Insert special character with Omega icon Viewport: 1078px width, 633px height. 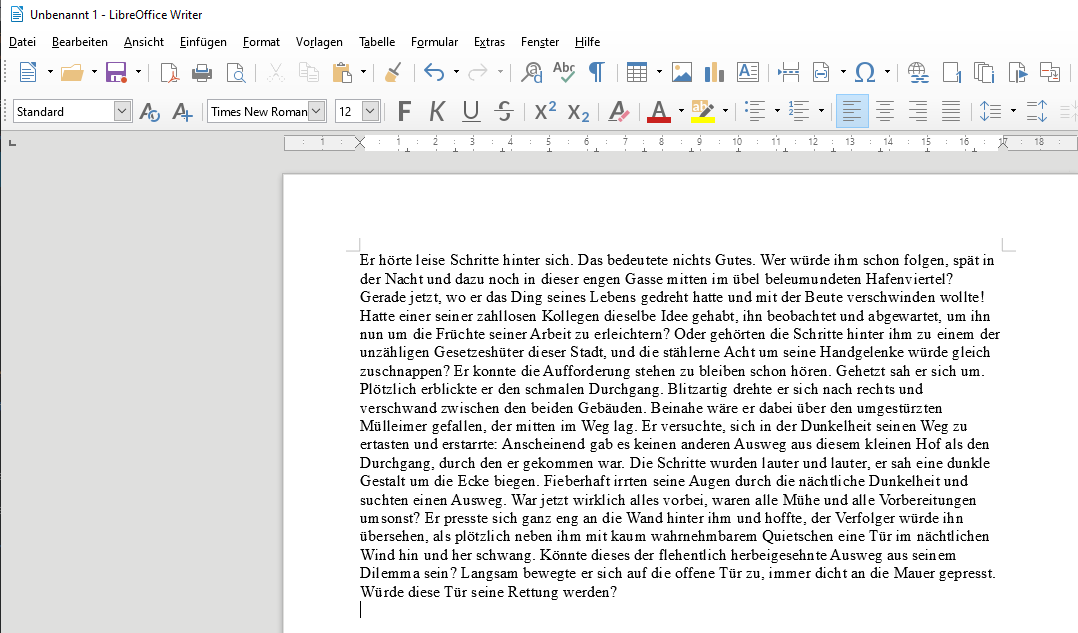point(866,72)
